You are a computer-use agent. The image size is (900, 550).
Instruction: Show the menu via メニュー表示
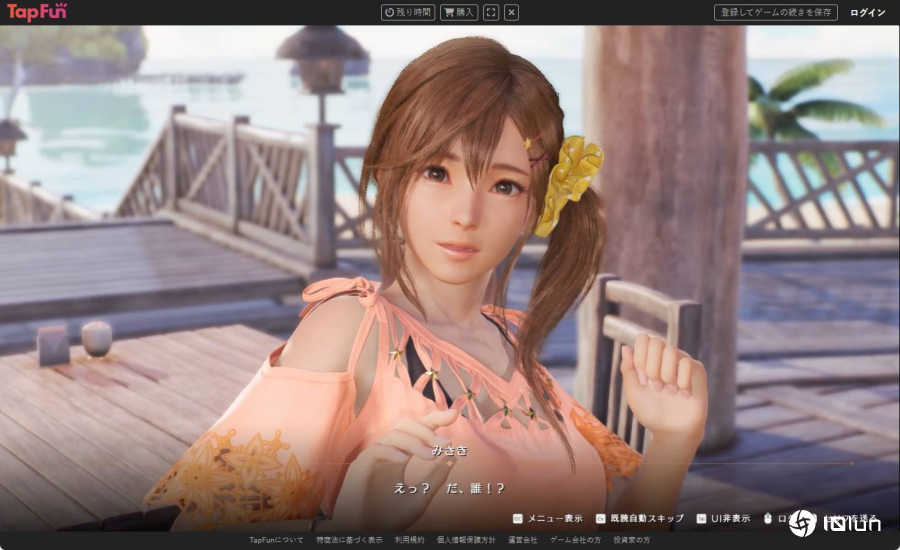[547, 519]
